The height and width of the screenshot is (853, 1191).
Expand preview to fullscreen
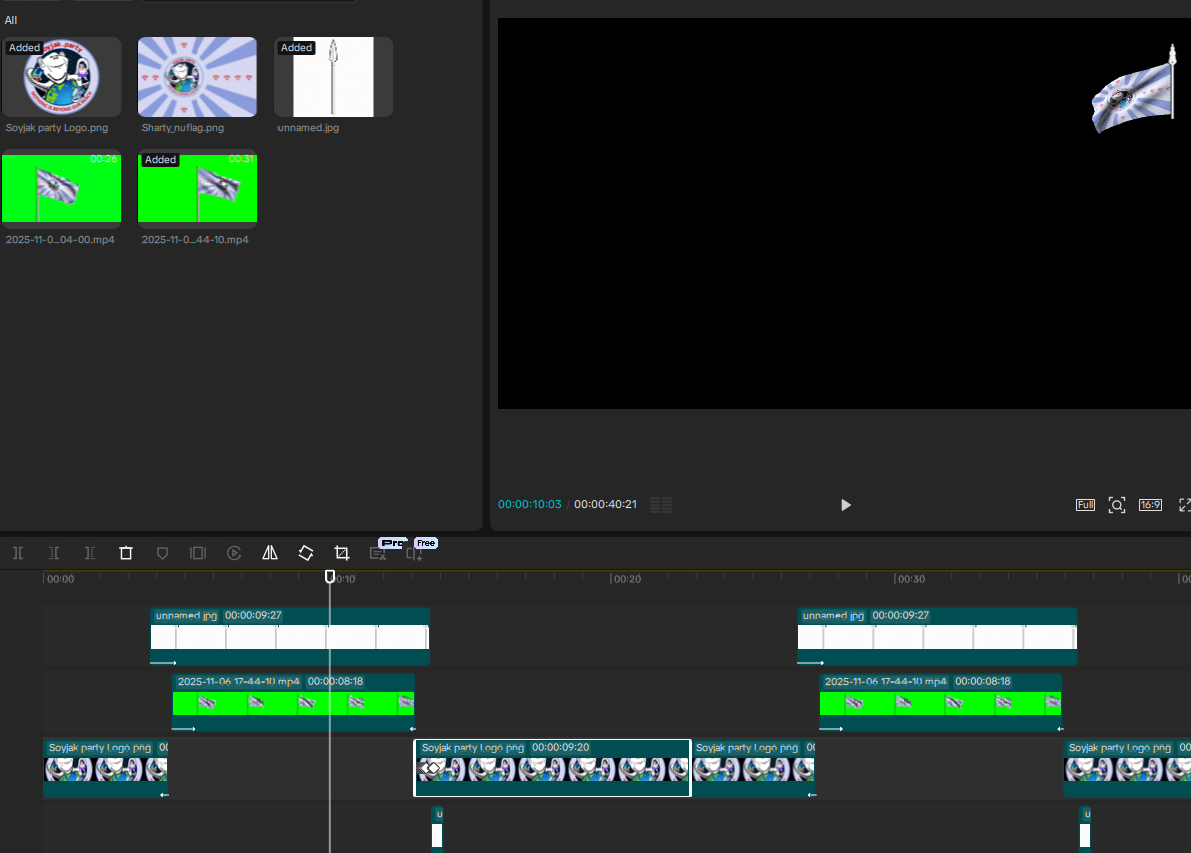point(1184,505)
